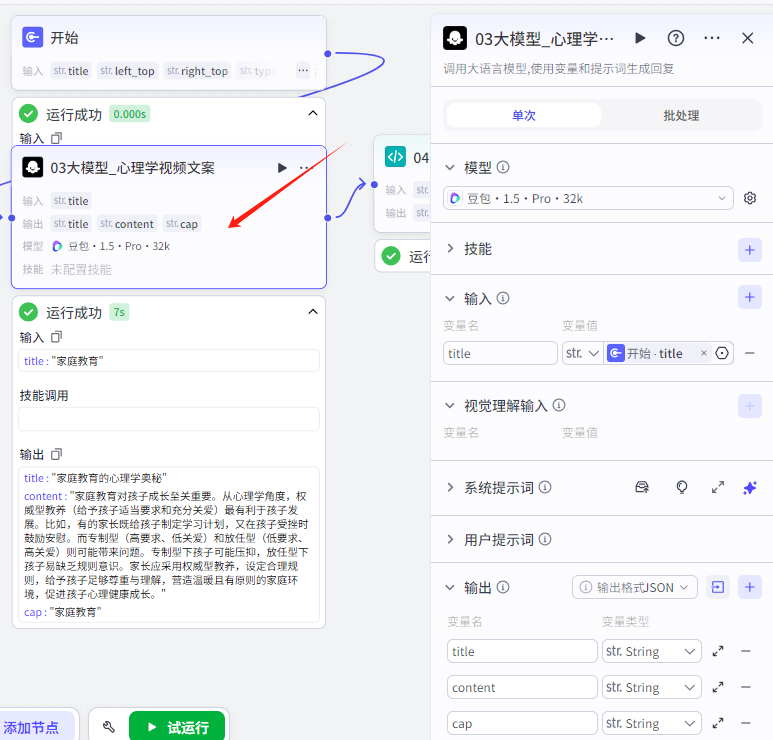This screenshot has width=773, height=740.
Task: Add a new skill with plus button
Action: coord(749,250)
